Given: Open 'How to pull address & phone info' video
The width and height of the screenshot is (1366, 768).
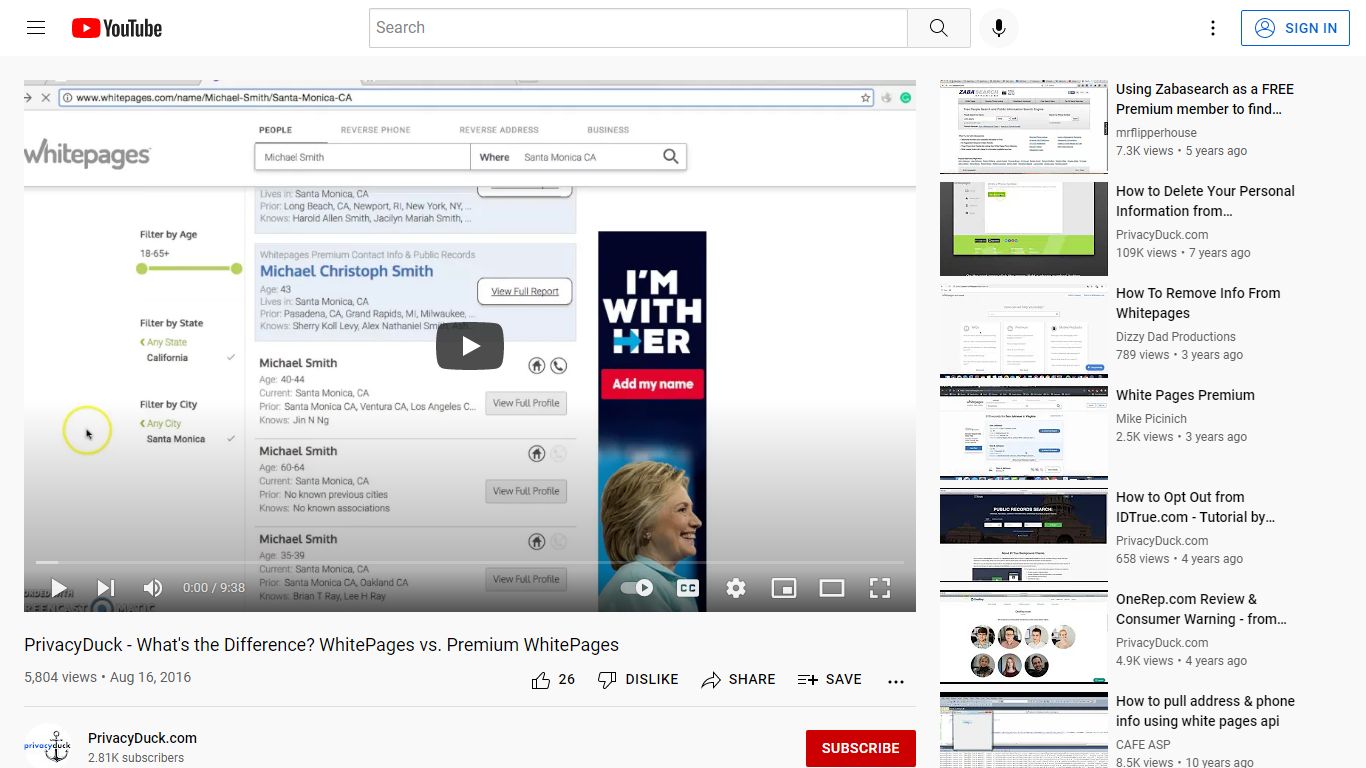Looking at the screenshot, I should (1205, 711).
